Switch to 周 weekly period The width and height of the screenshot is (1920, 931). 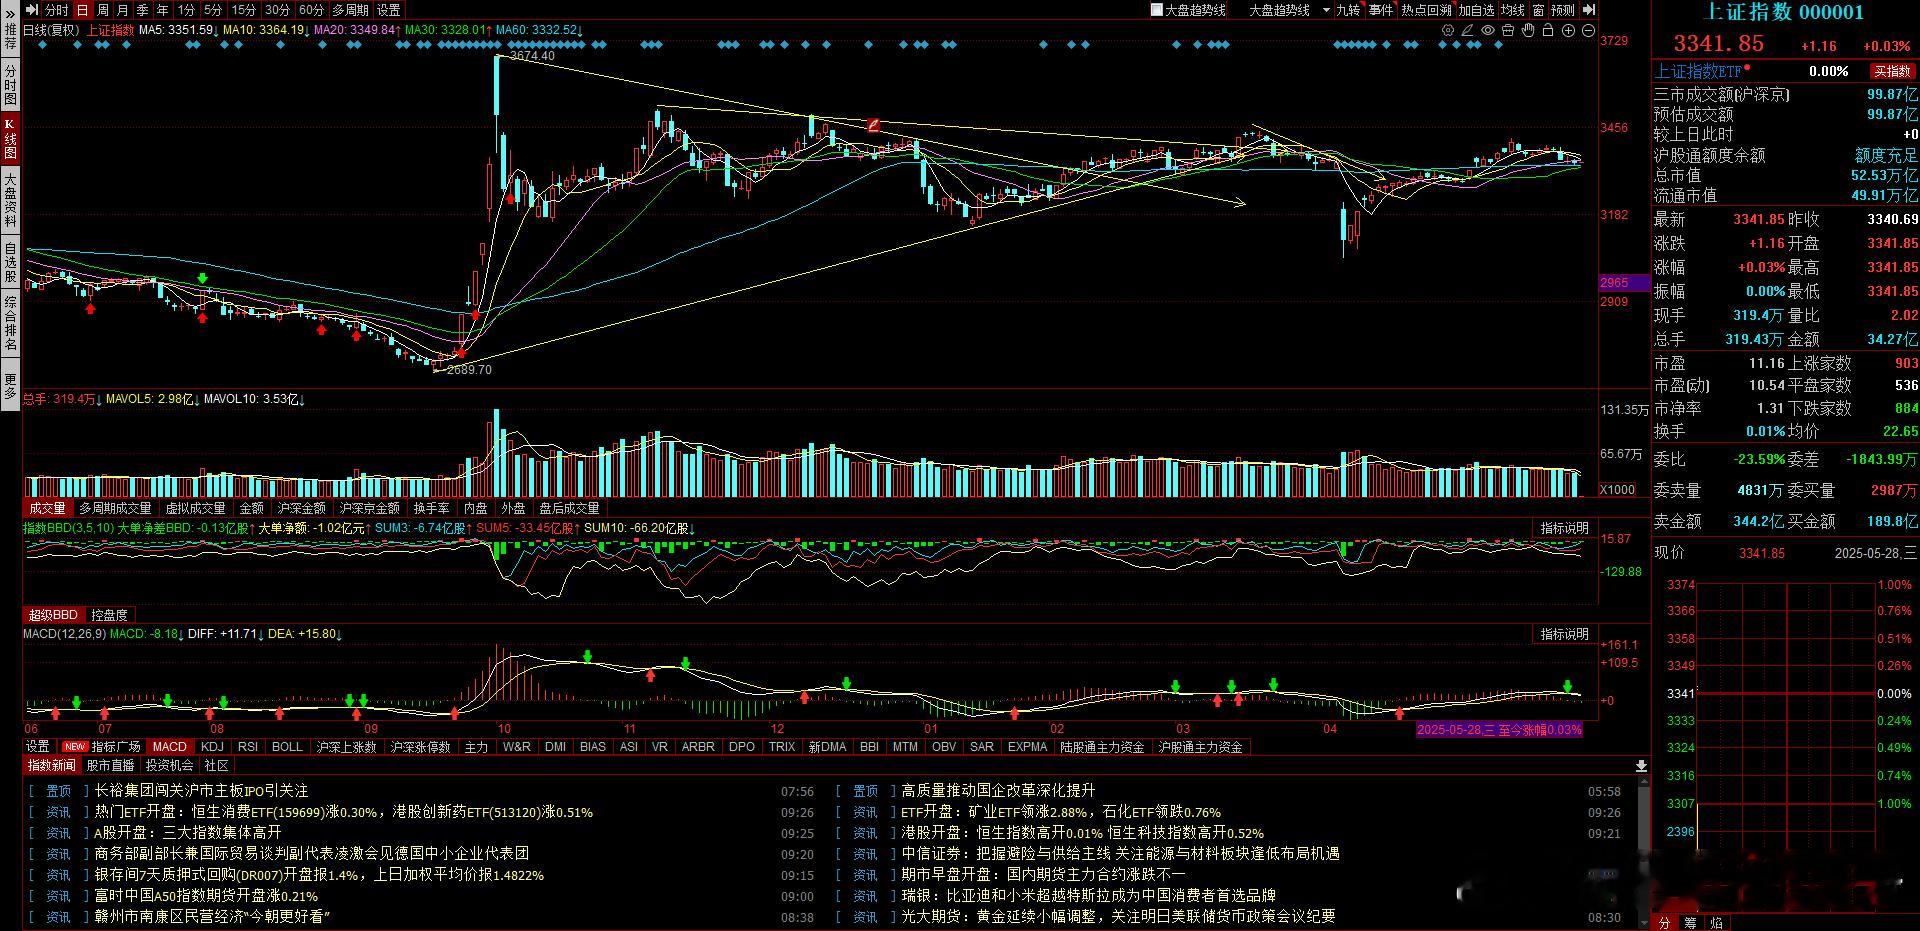pyautogui.click(x=103, y=10)
